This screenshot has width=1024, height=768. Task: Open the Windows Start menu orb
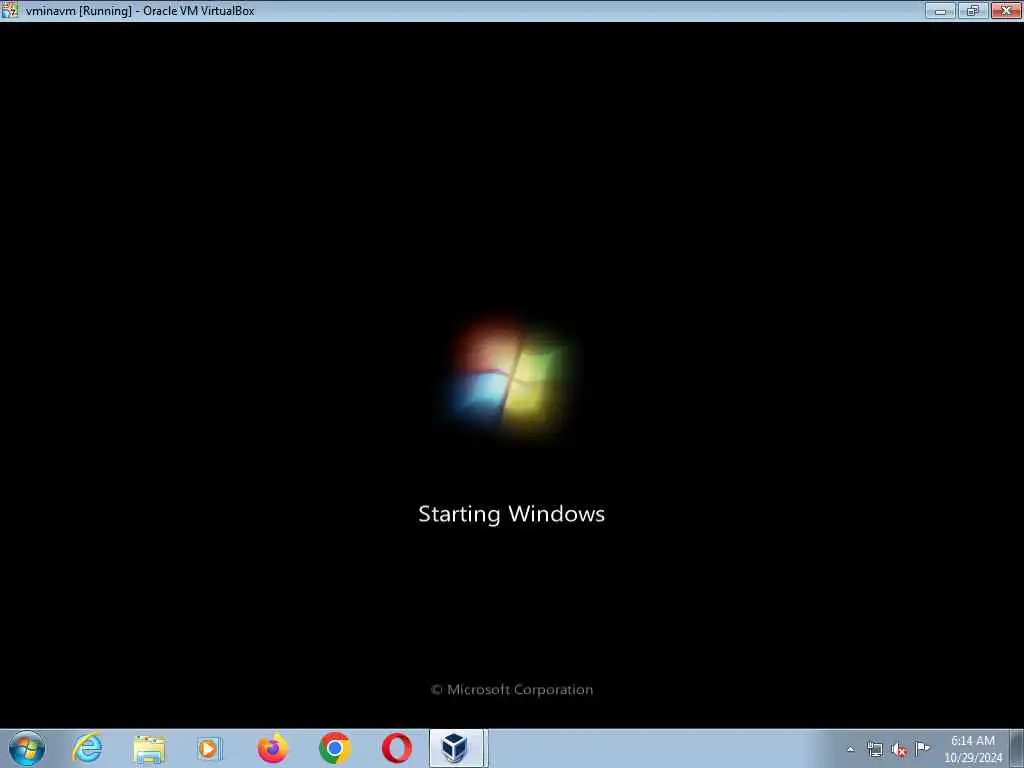[26, 748]
